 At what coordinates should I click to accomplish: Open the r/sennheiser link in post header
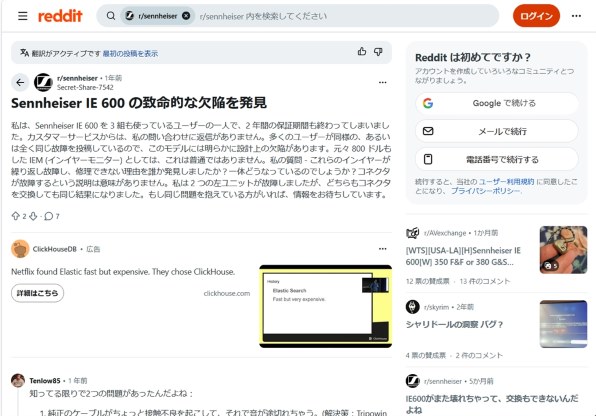(x=77, y=78)
